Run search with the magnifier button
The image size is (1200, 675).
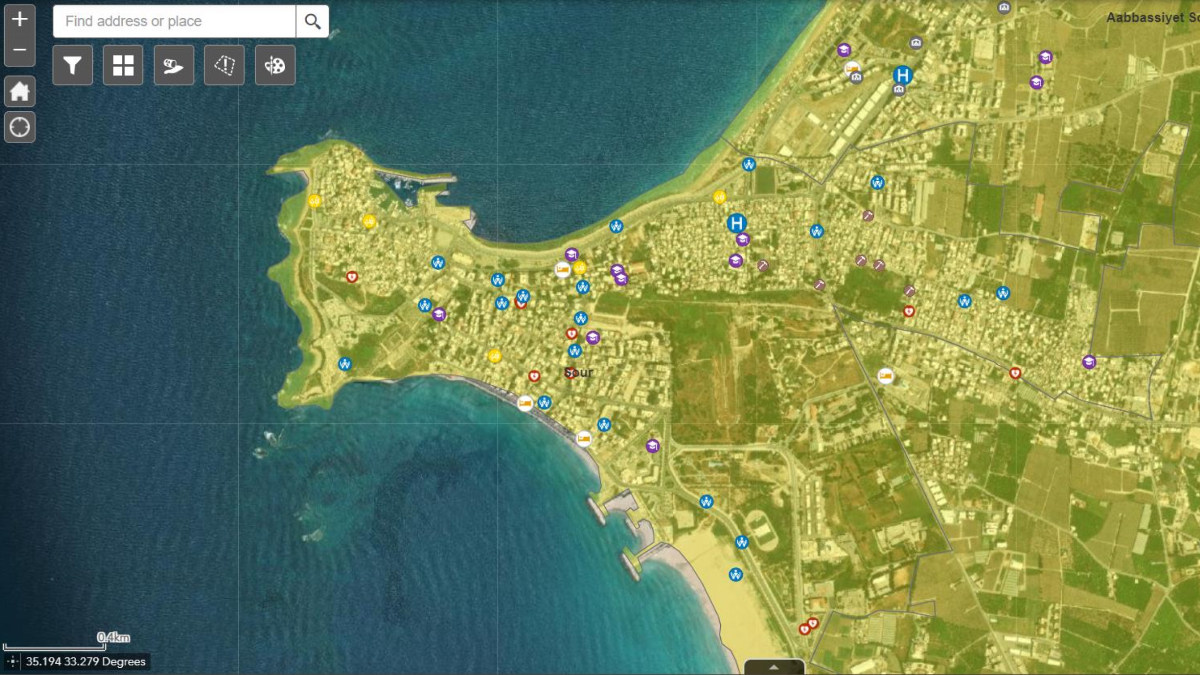(313, 21)
